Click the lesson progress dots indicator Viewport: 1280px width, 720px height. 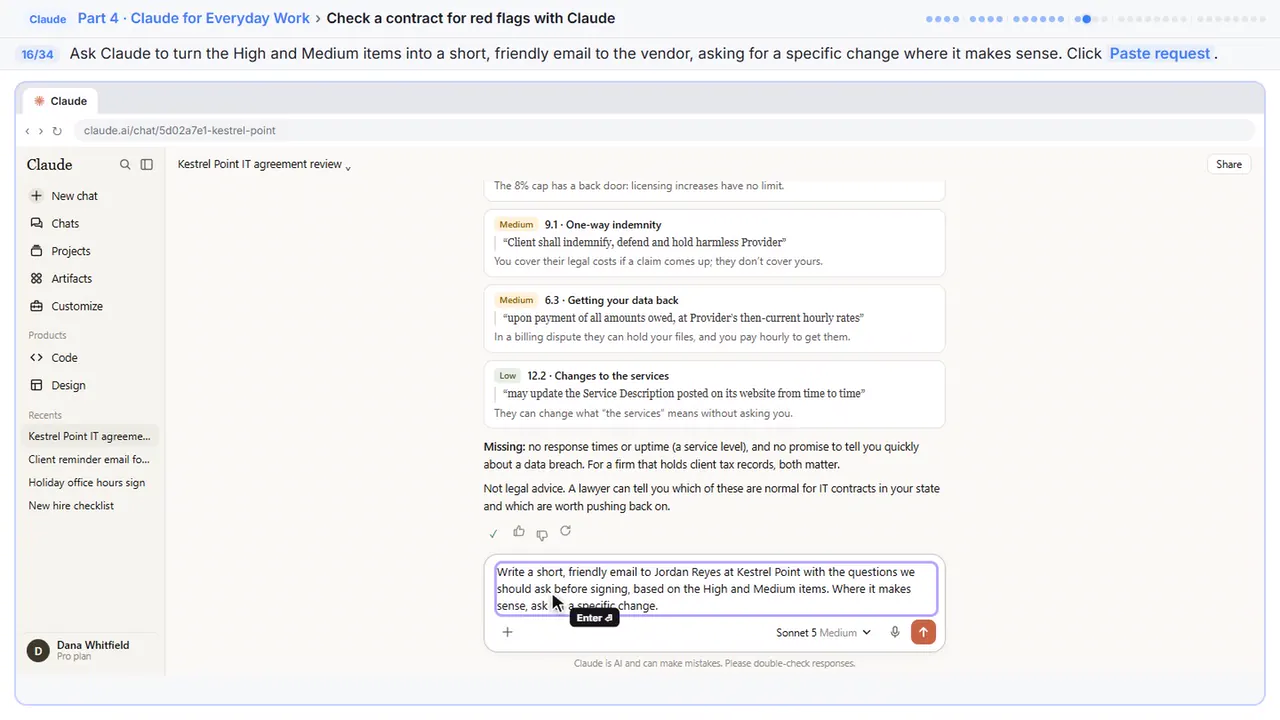point(1094,18)
